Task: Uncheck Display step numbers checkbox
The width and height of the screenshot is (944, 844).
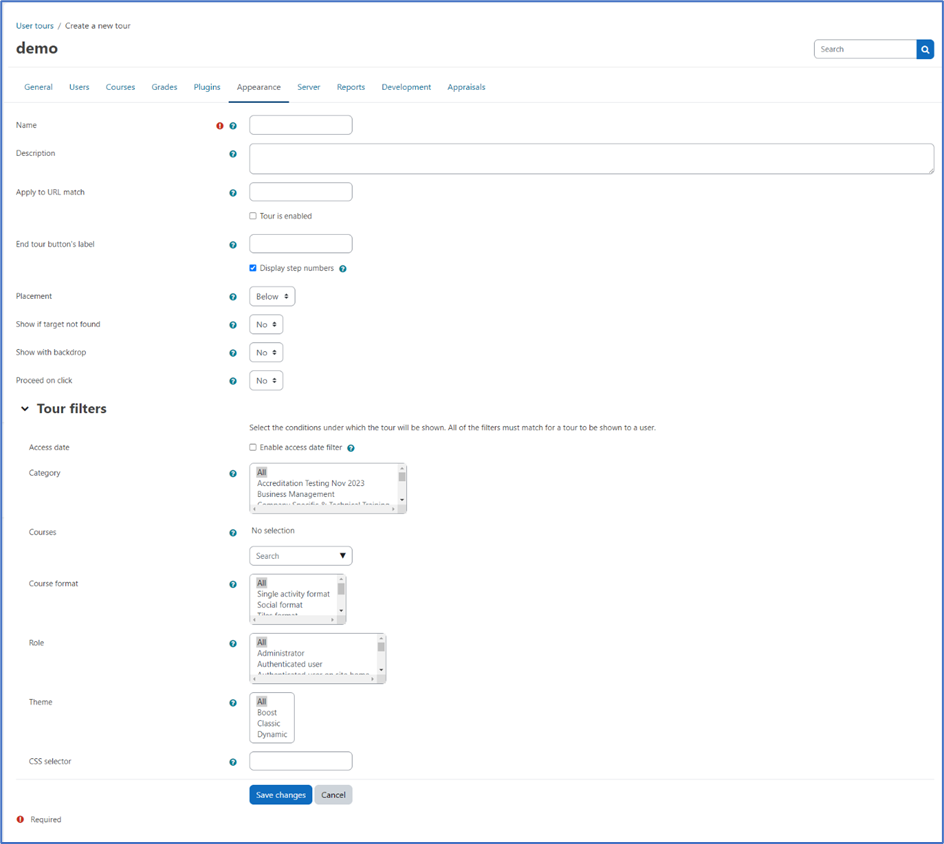Action: click(x=253, y=268)
